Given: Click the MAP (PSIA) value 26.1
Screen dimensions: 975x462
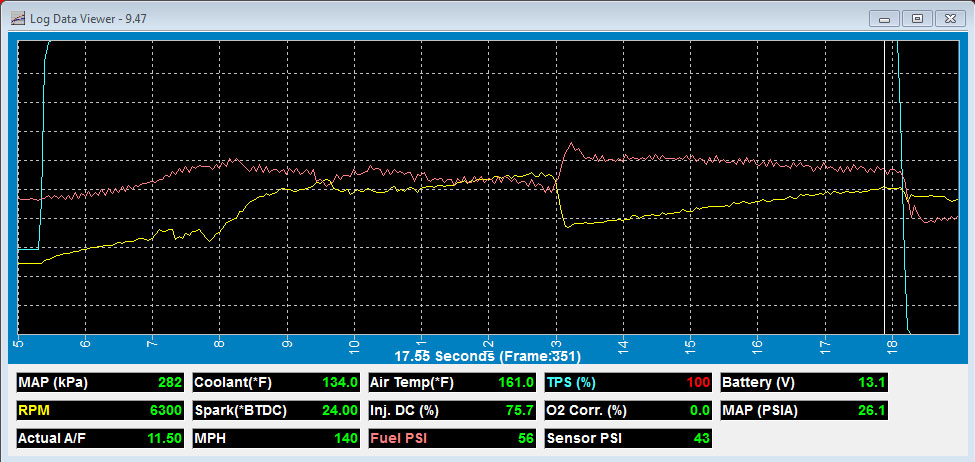Looking at the screenshot, I should click(x=872, y=411).
